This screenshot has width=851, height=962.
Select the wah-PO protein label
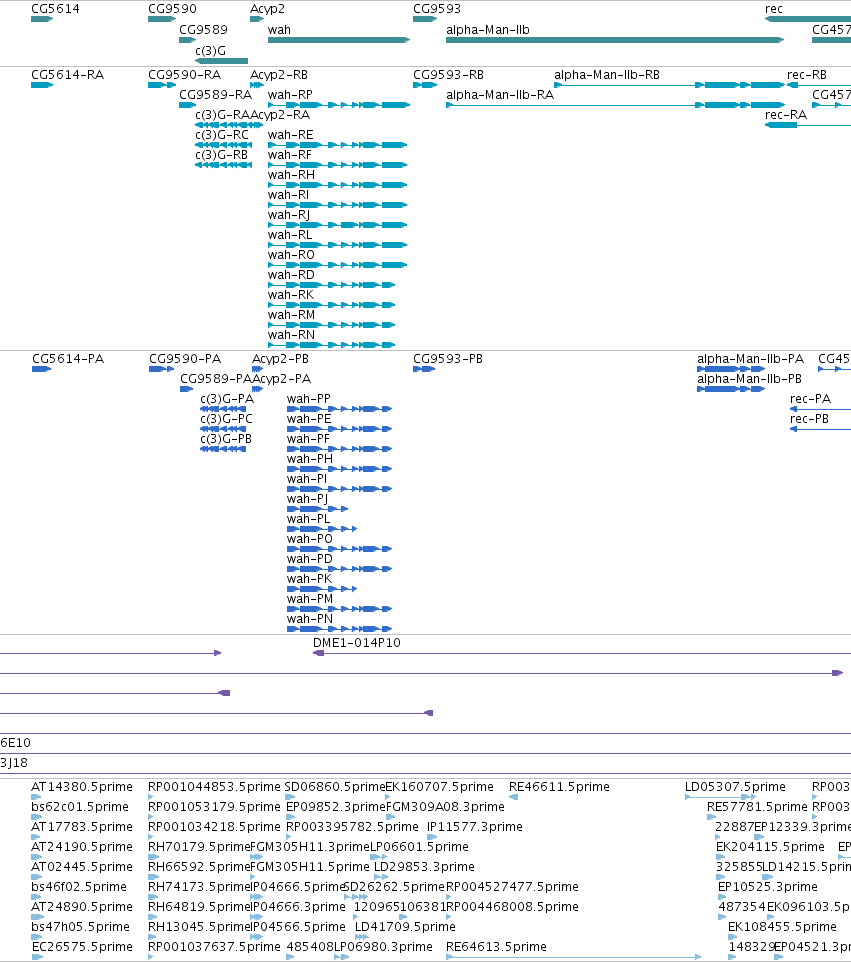point(310,539)
